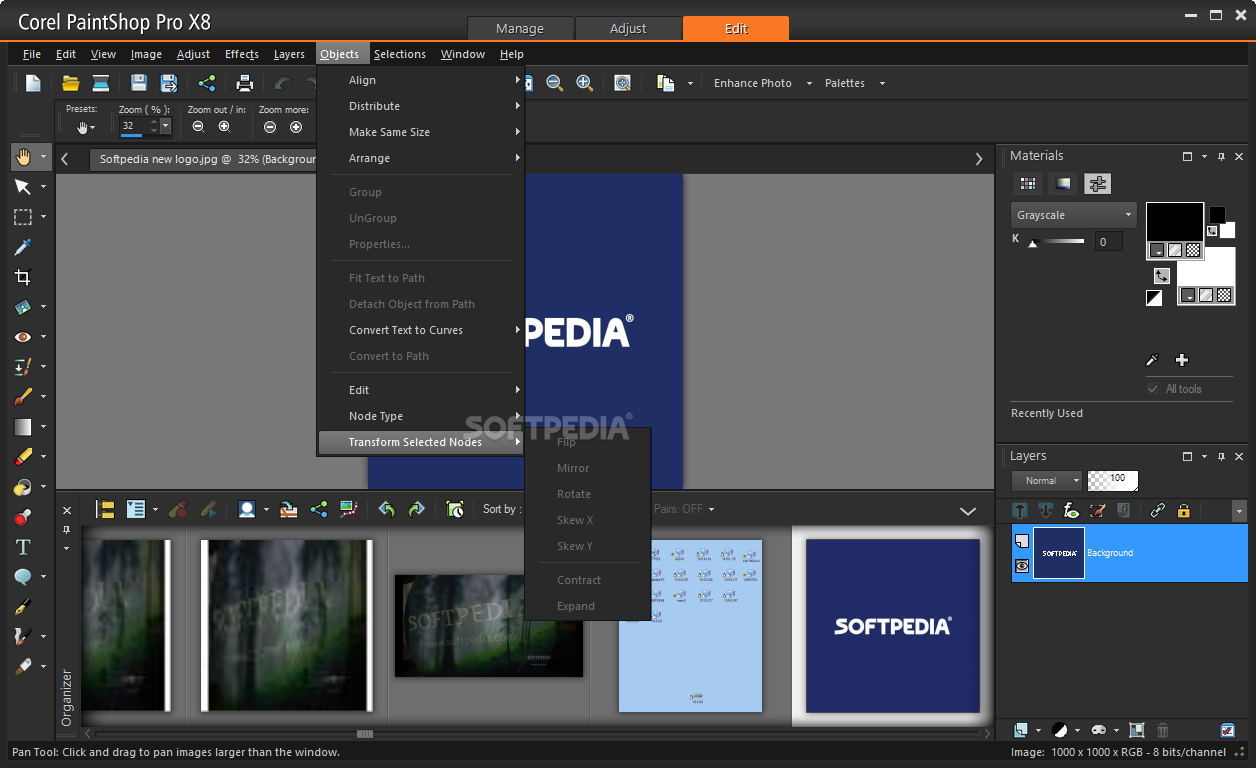Select the Paint Brush tool

(23, 397)
